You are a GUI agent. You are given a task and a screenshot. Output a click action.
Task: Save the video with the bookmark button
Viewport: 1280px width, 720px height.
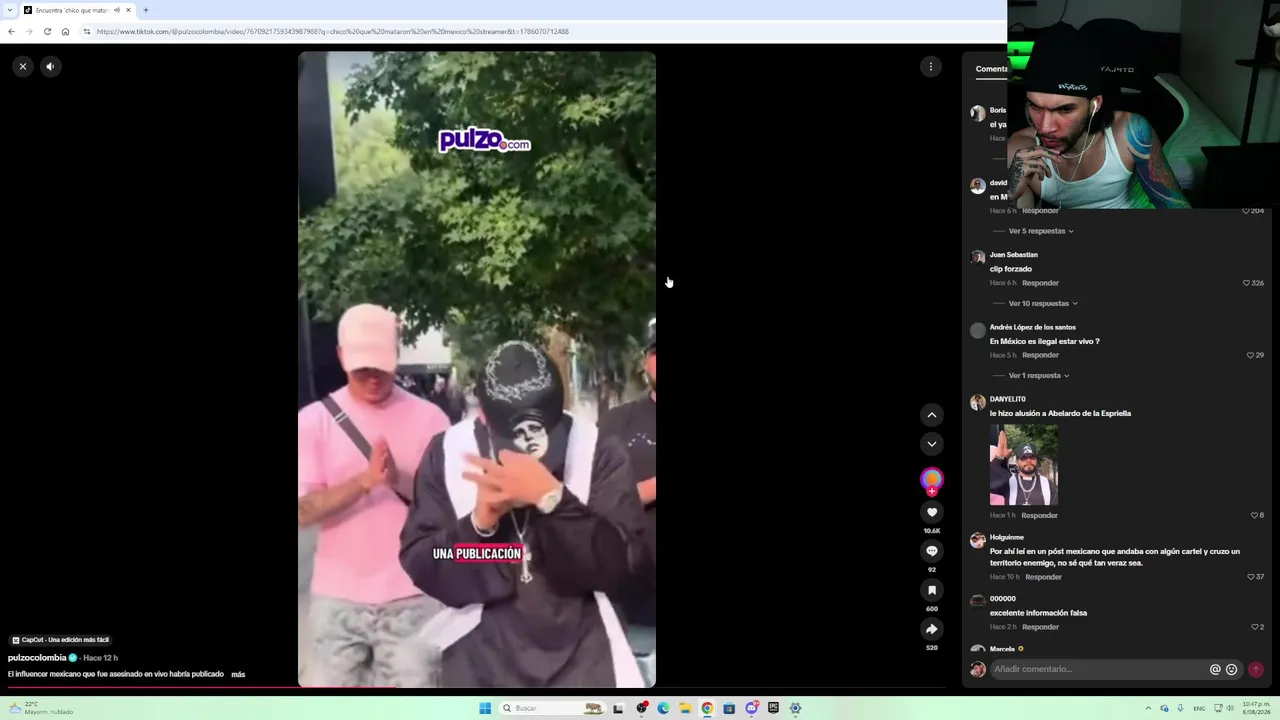932,590
